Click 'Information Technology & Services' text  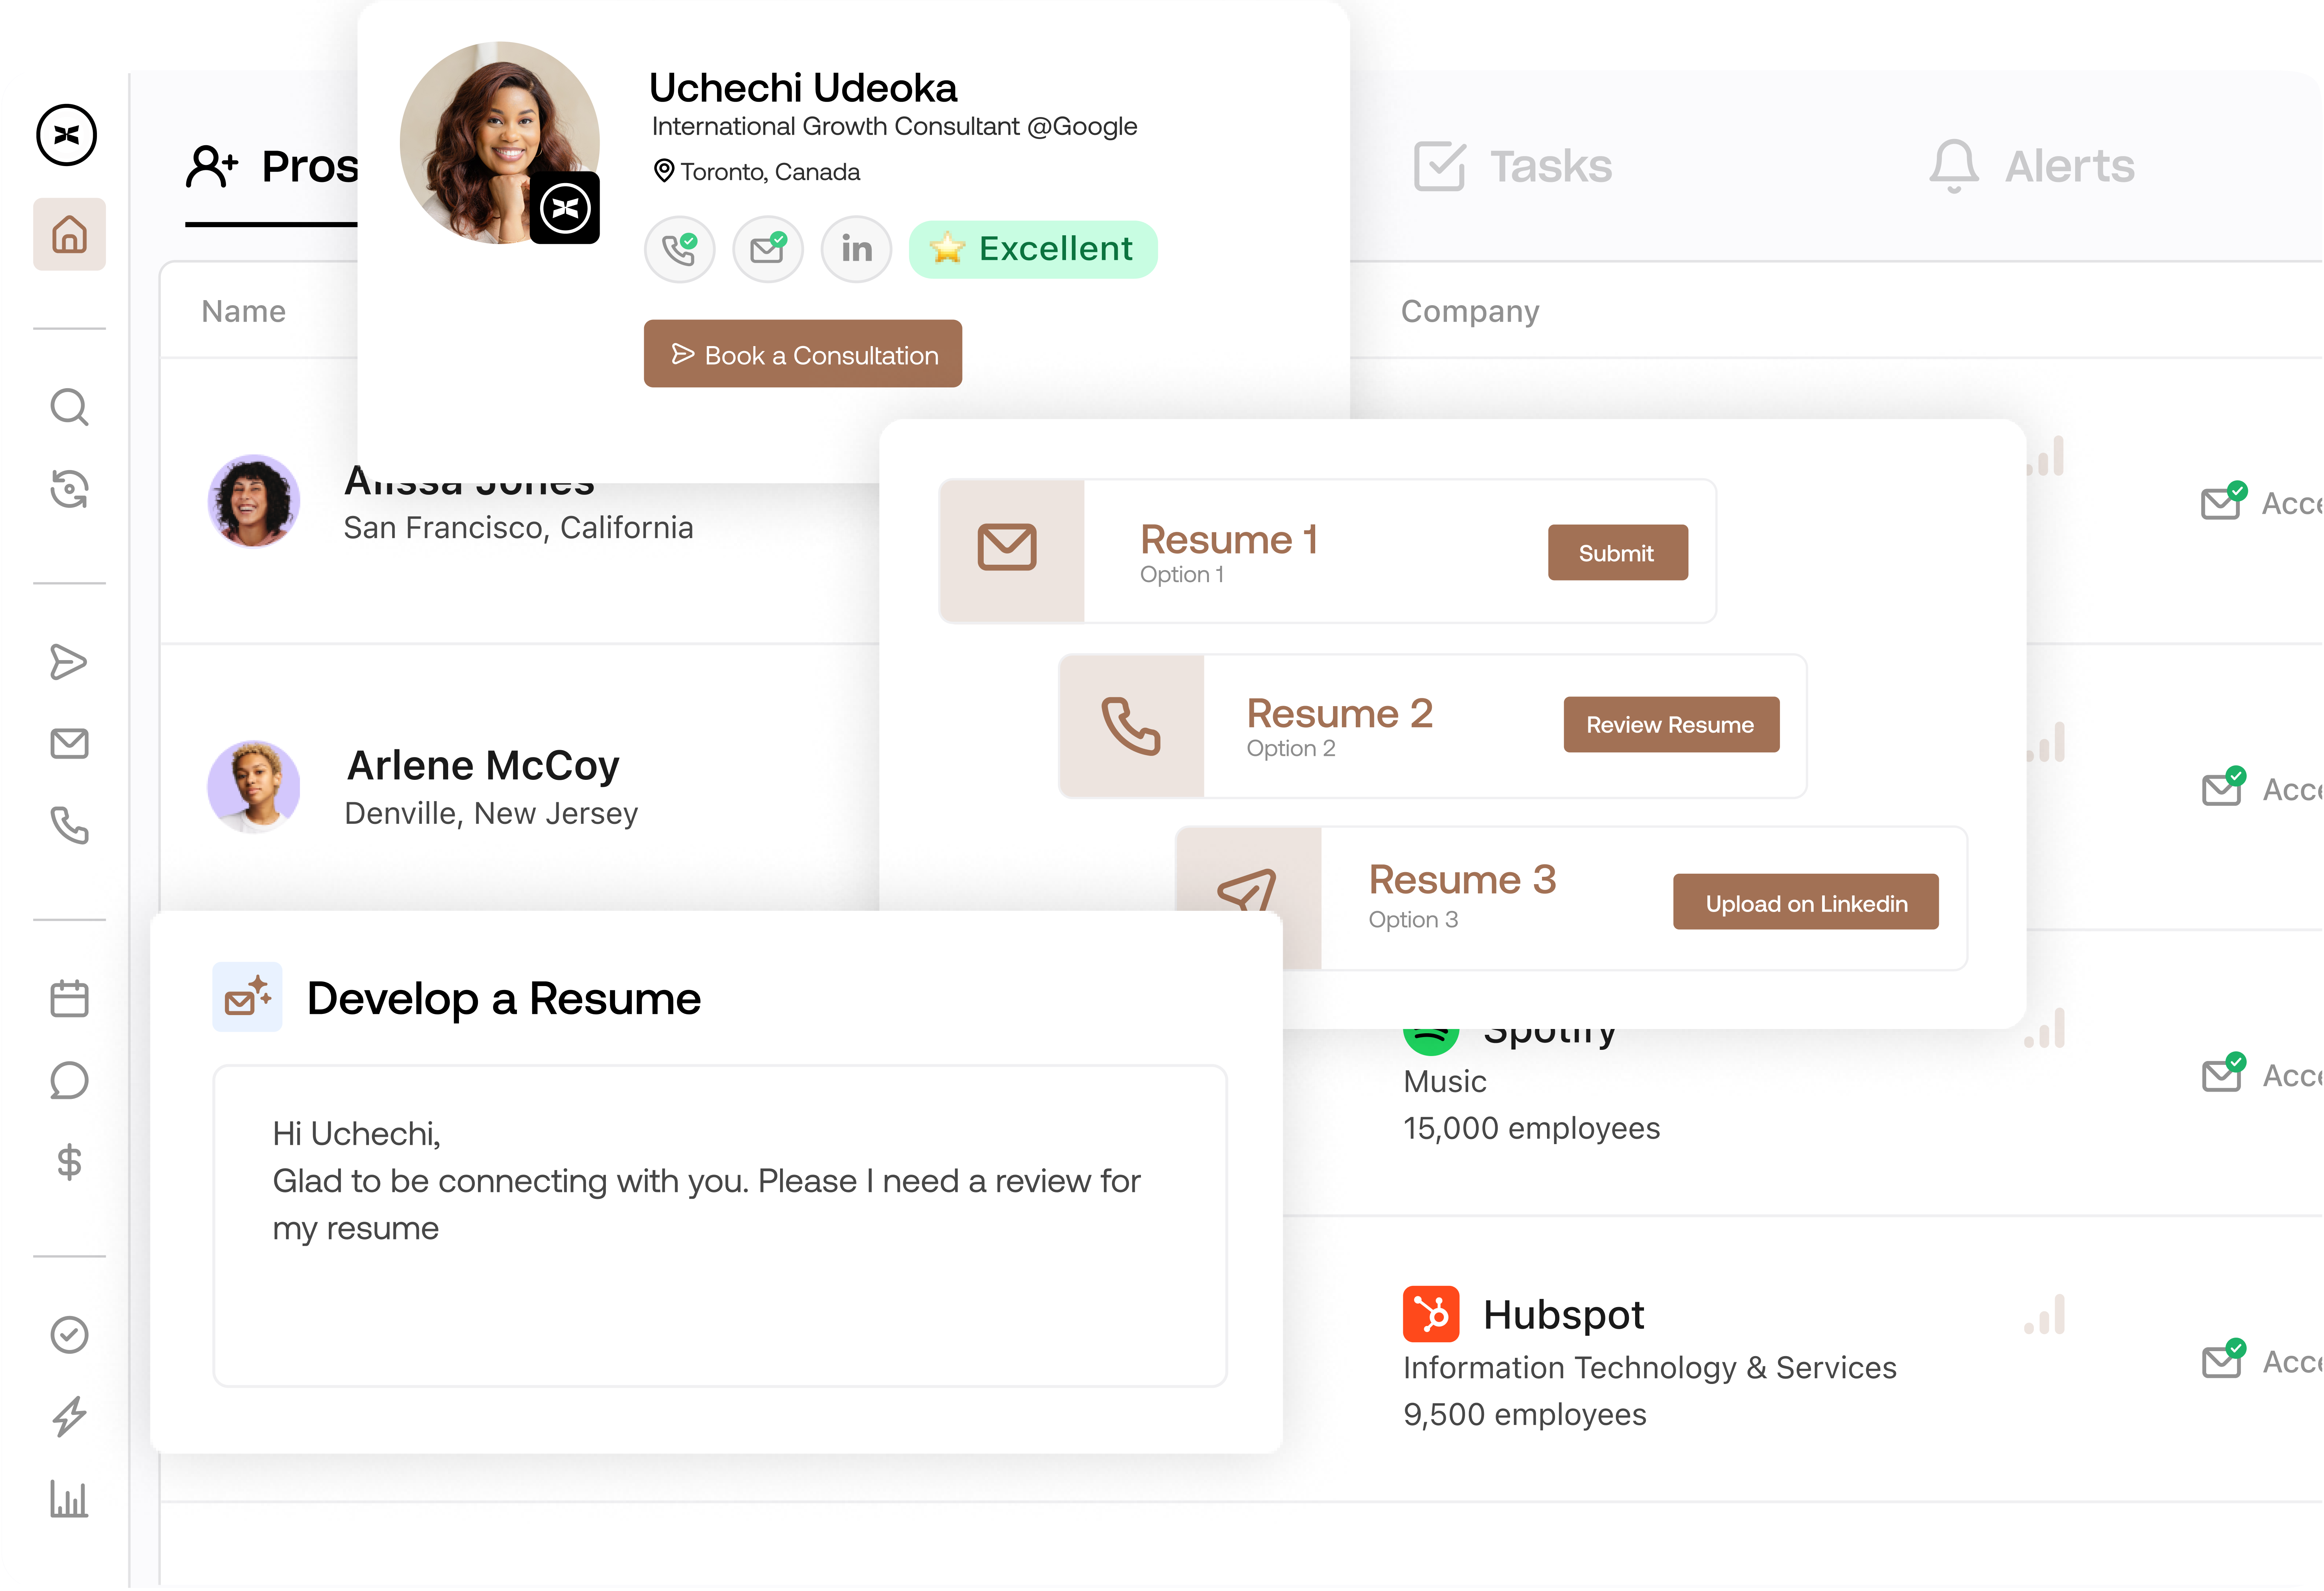pyautogui.click(x=1650, y=1368)
